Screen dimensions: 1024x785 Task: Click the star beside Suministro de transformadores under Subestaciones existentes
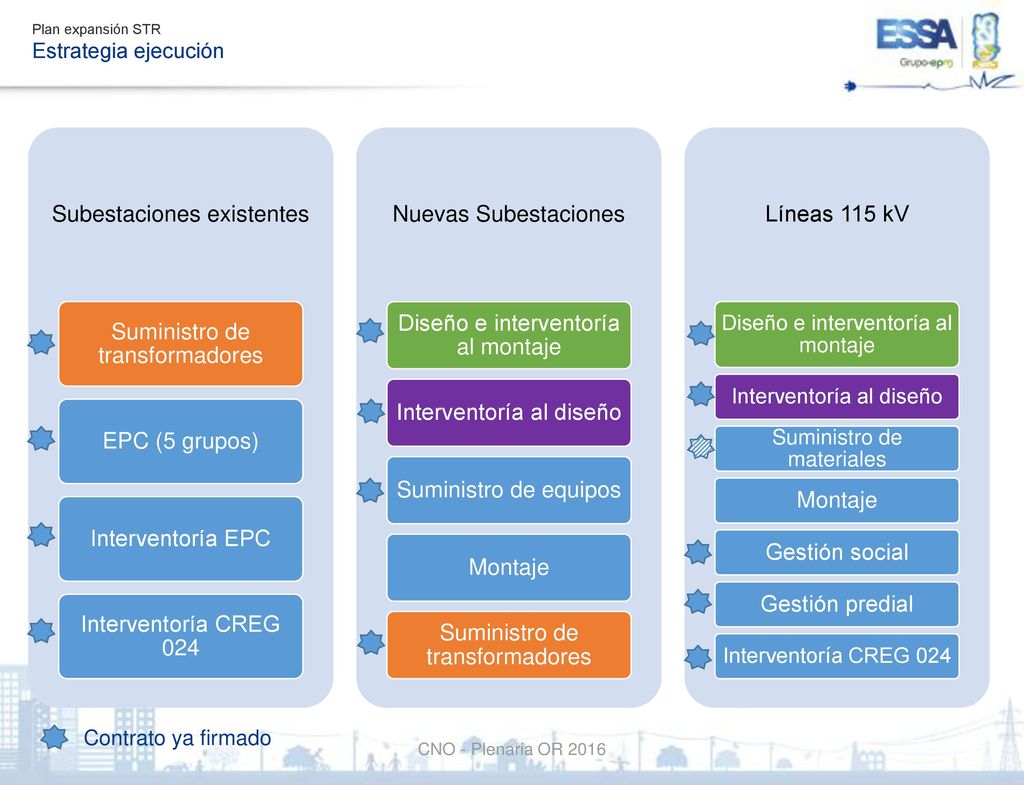coord(41,342)
